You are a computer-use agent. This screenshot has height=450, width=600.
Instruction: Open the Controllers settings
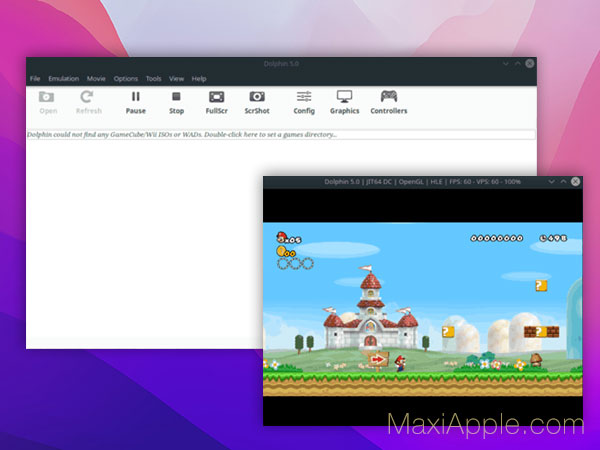click(388, 102)
